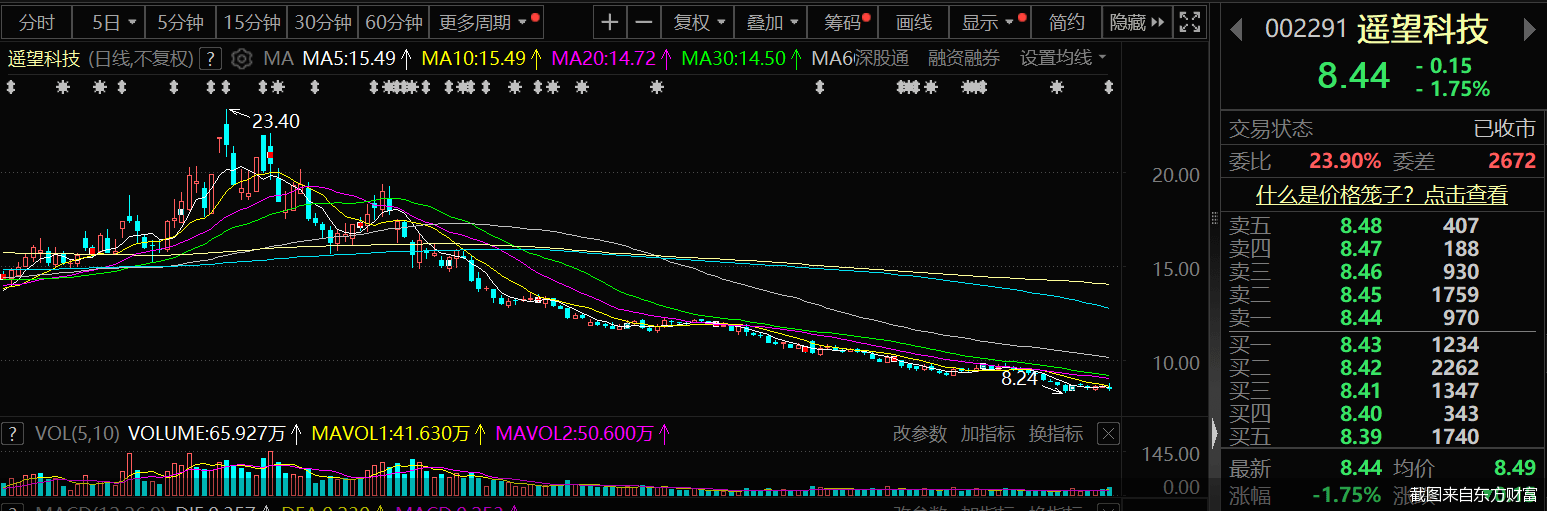Image resolution: width=1547 pixels, height=511 pixels.
Task: Select the 60分钟 period tab
Action: tap(394, 22)
